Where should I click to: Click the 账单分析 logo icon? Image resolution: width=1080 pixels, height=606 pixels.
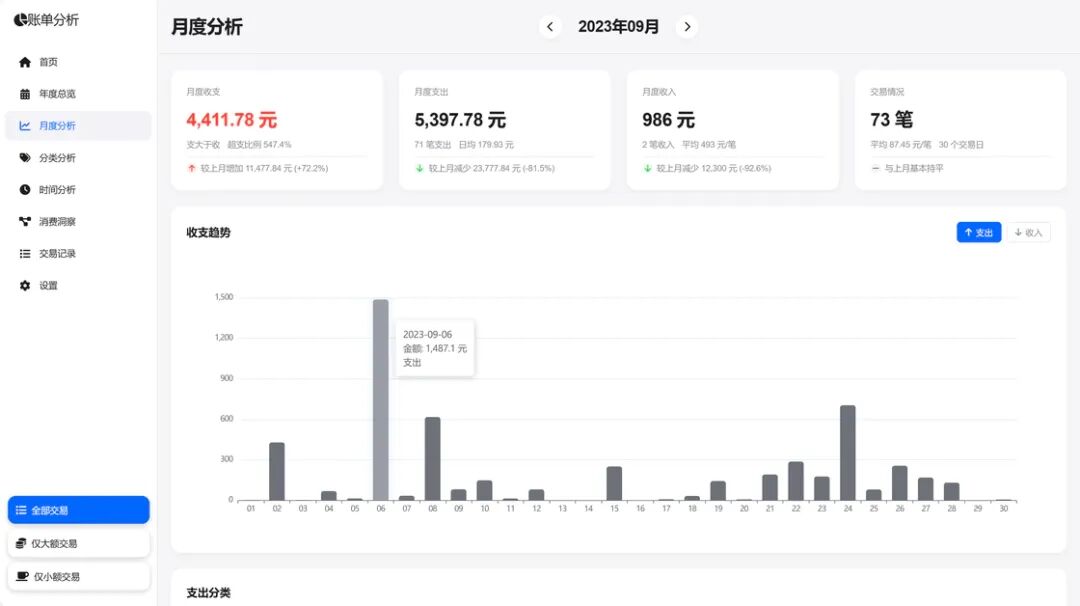20,20
